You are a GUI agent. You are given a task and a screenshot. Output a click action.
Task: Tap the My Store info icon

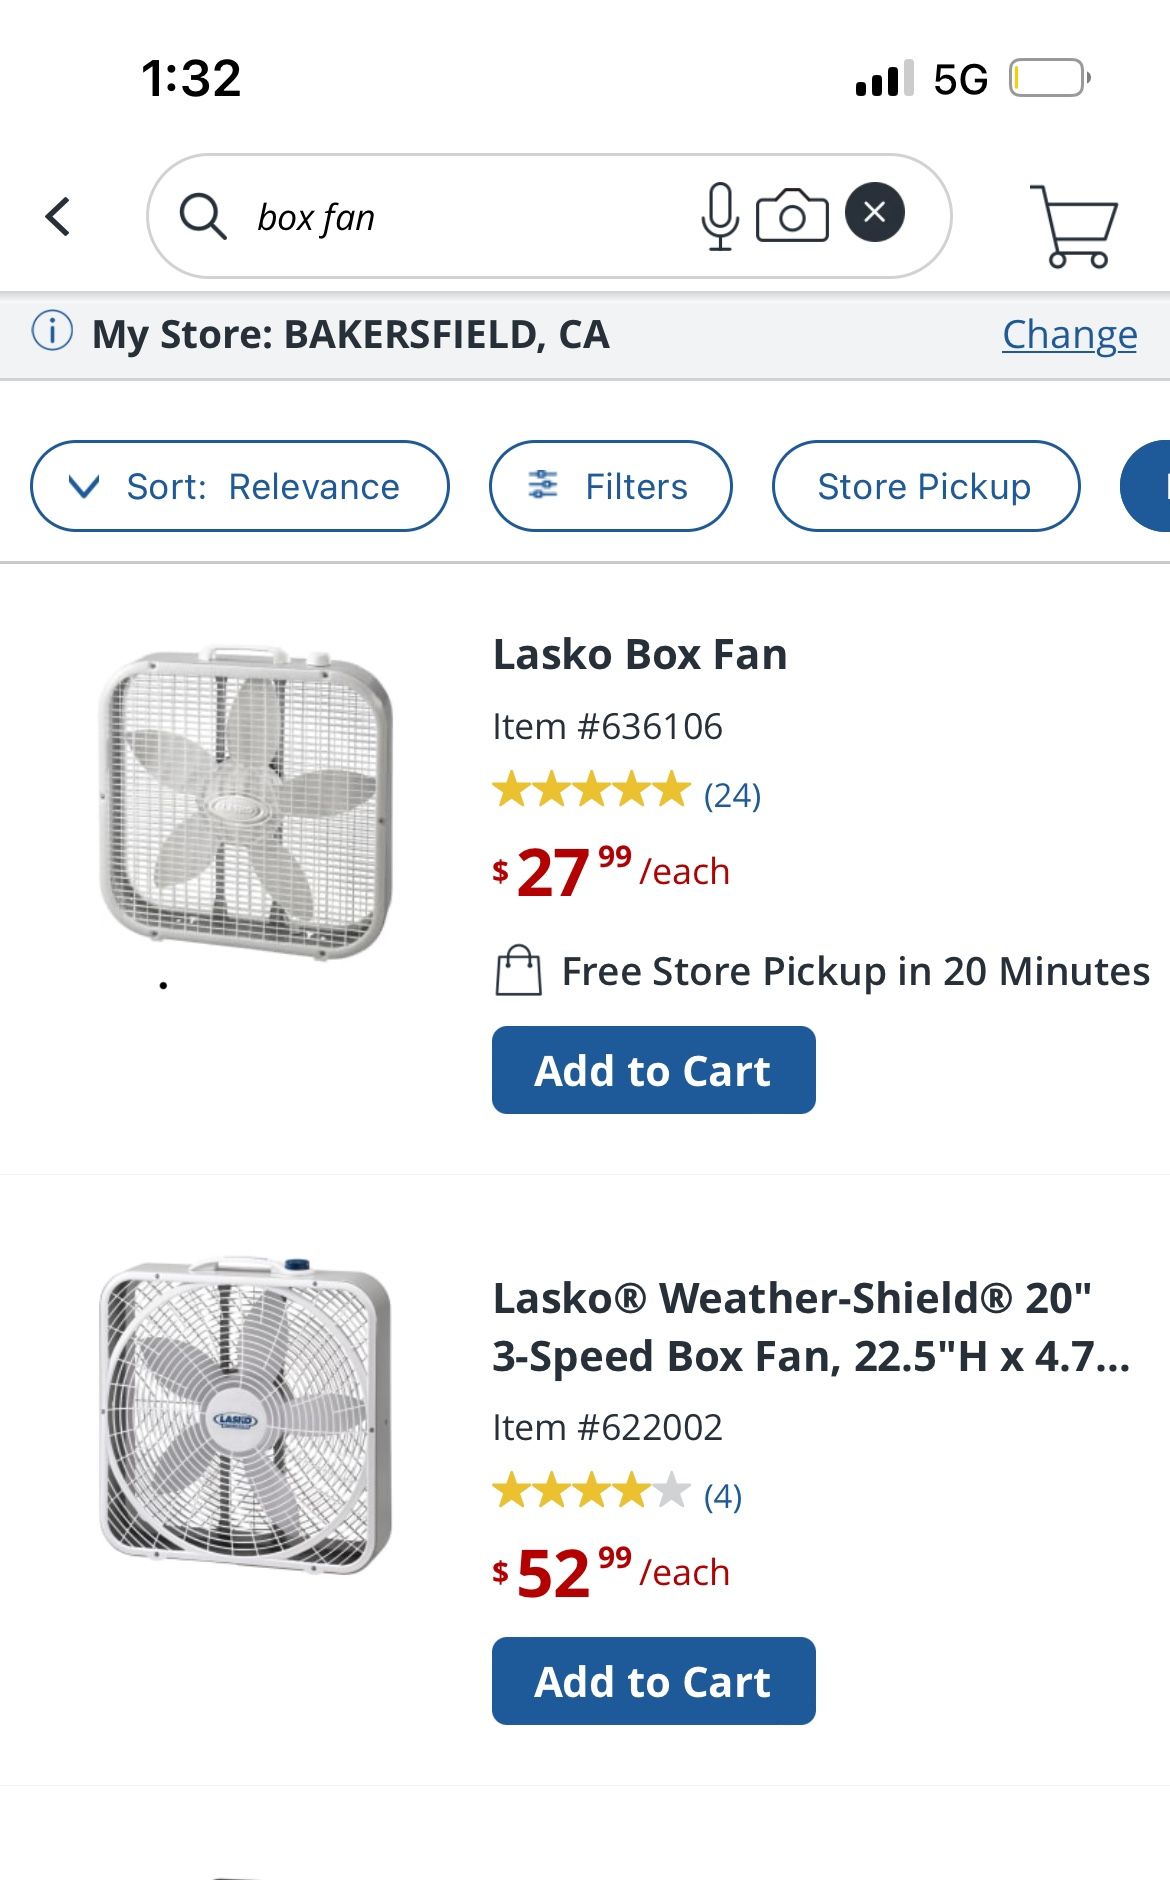tap(52, 331)
